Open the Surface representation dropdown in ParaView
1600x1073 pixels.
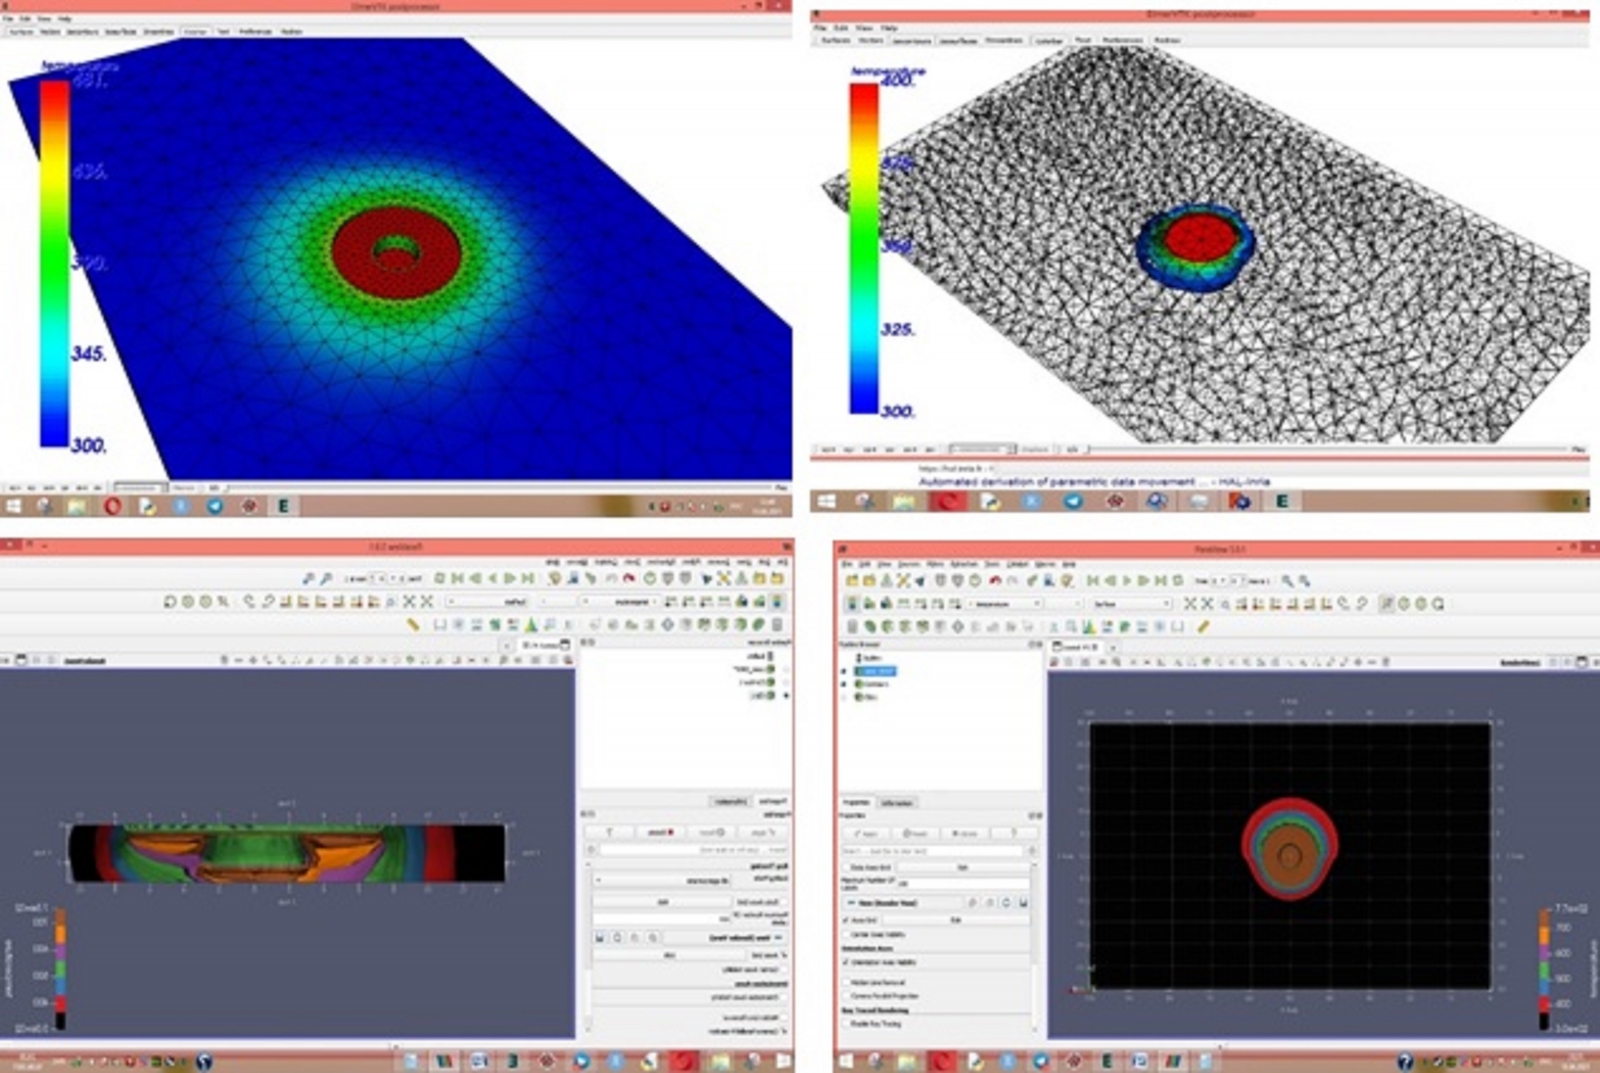click(1130, 604)
